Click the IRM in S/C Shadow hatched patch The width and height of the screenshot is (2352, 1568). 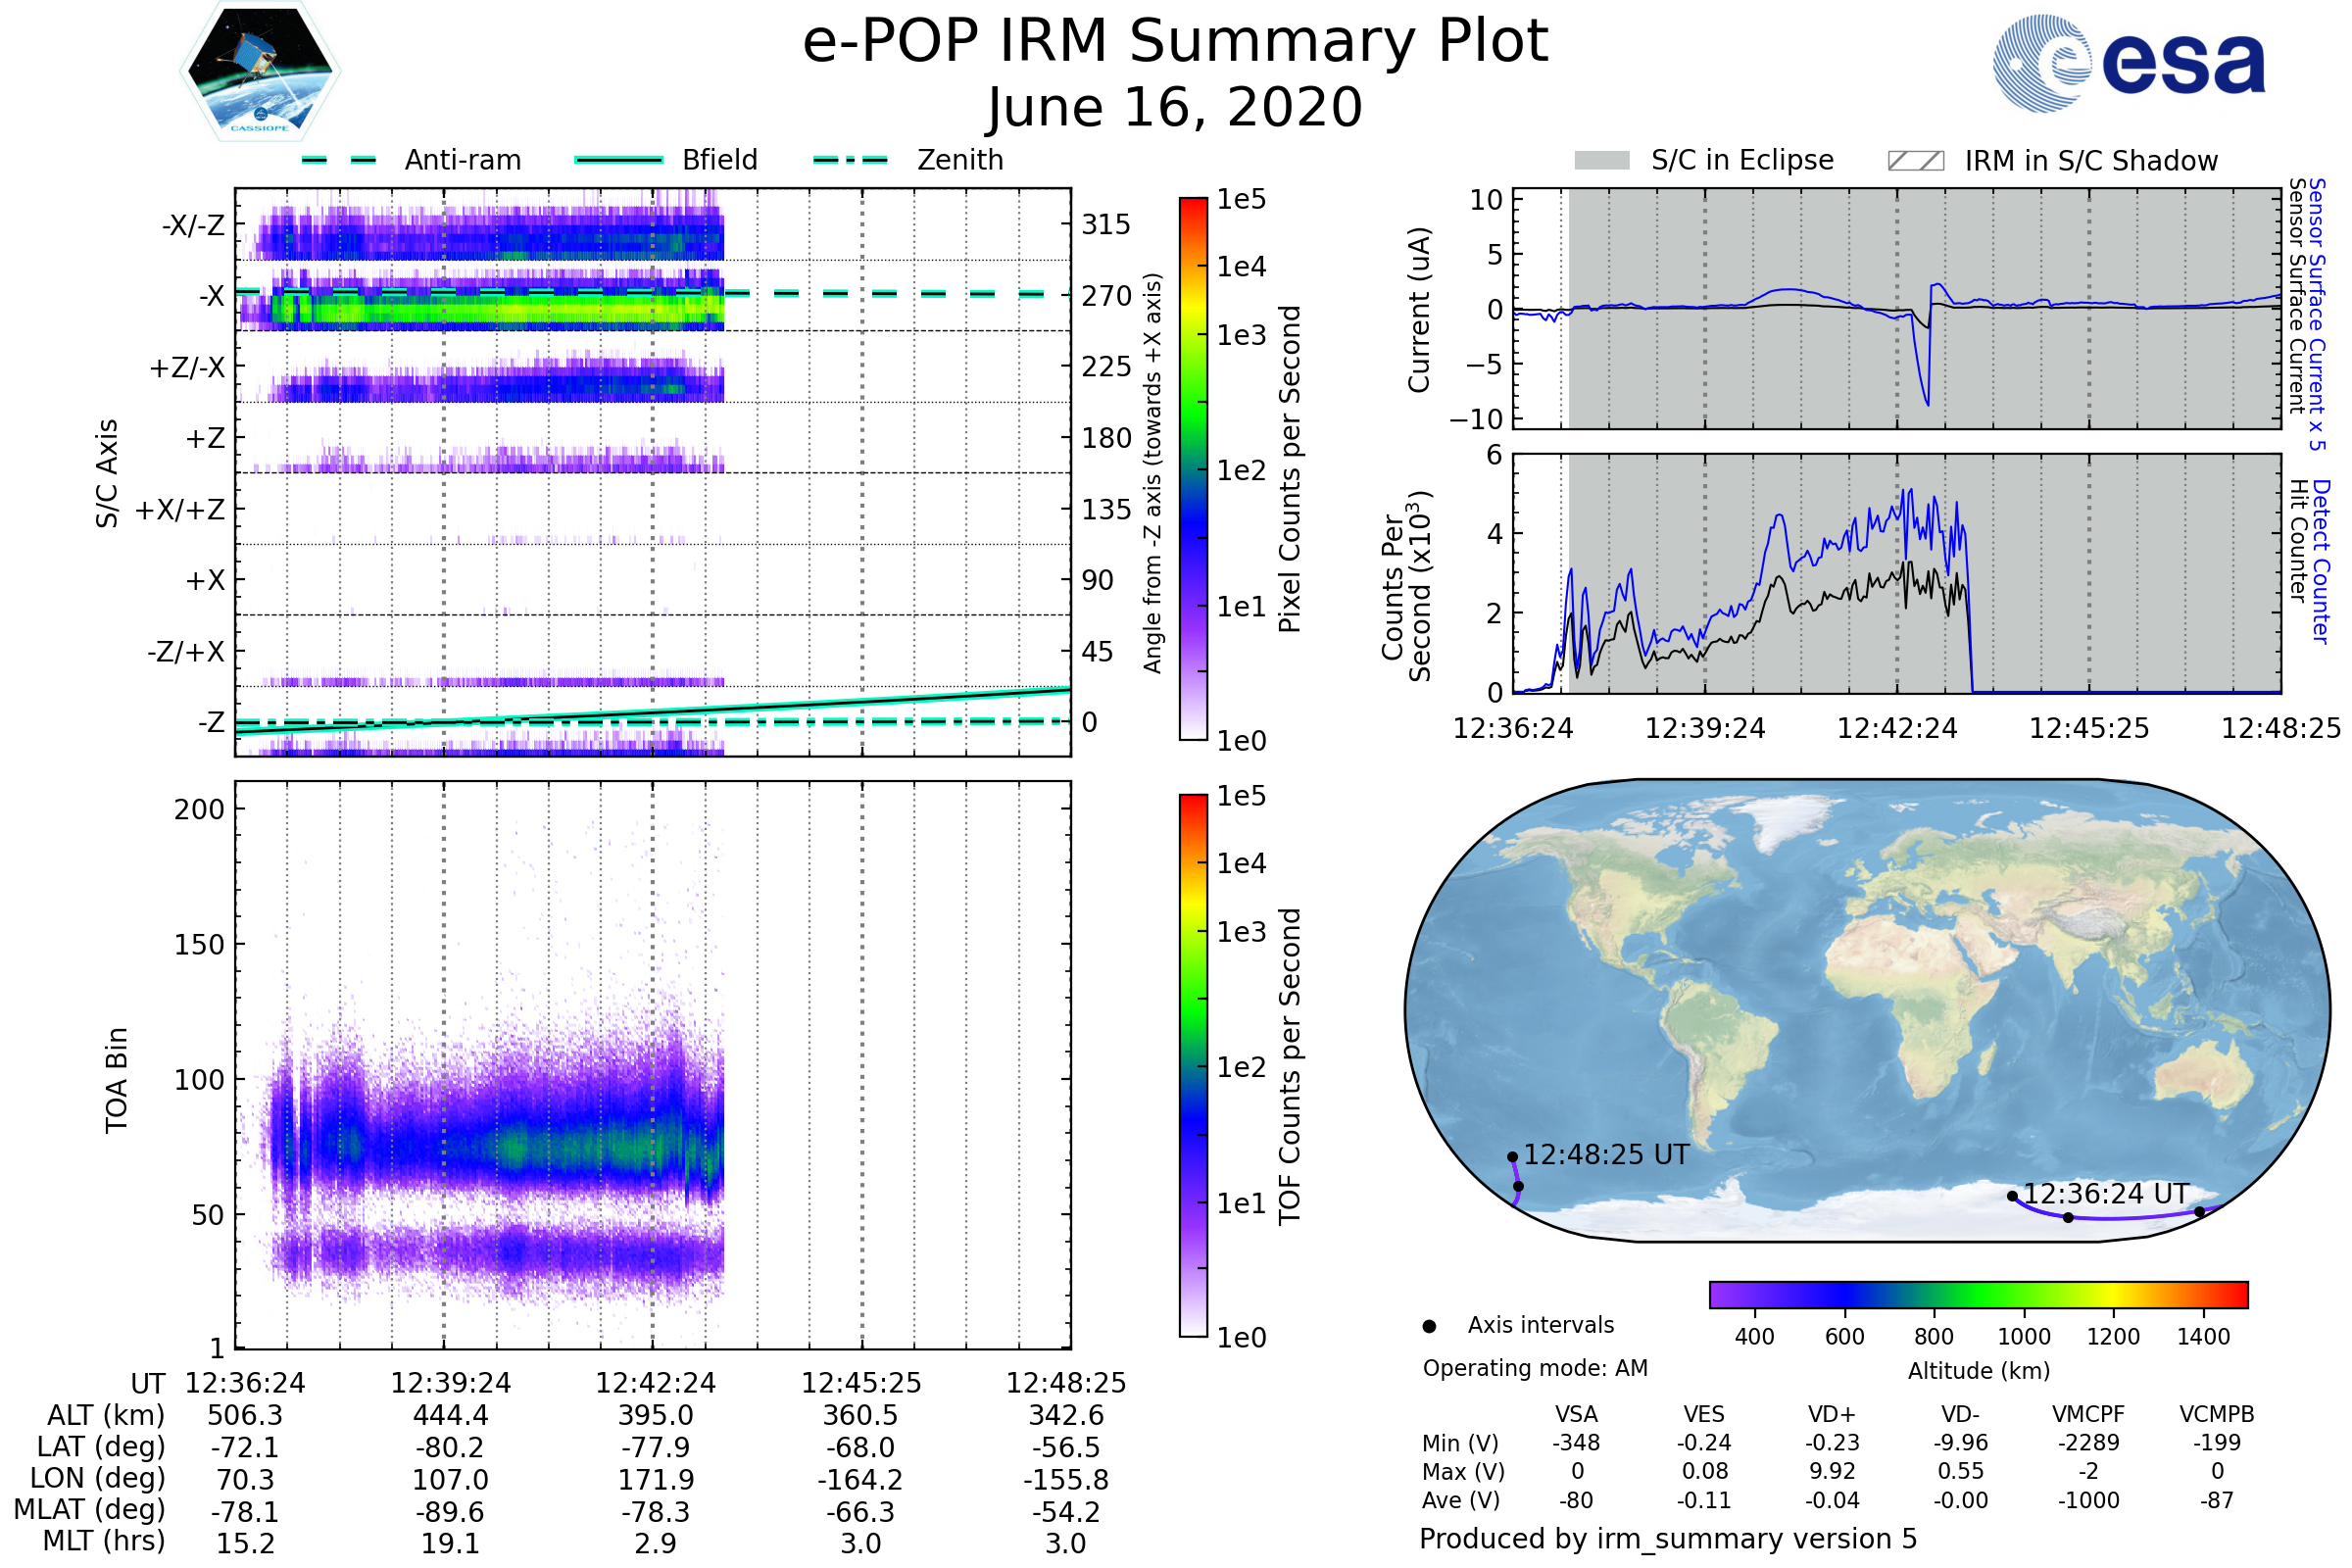pyautogui.click(x=1915, y=161)
